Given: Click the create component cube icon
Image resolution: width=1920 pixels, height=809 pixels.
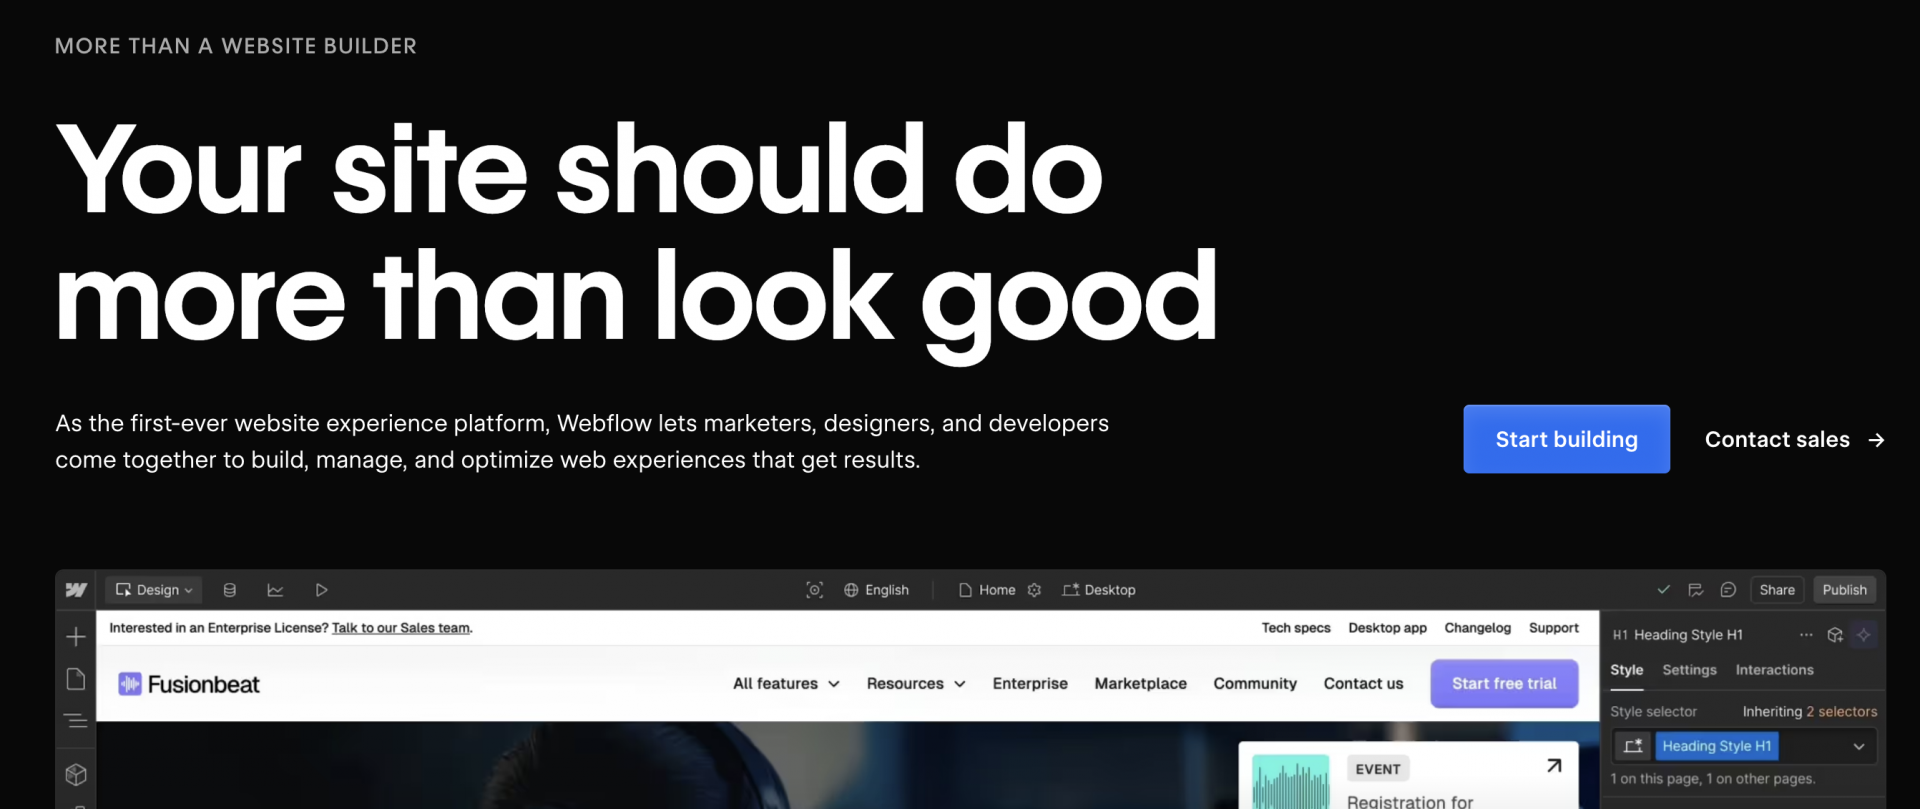Looking at the screenshot, I should pyautogui.click(x=1835, y=635).
